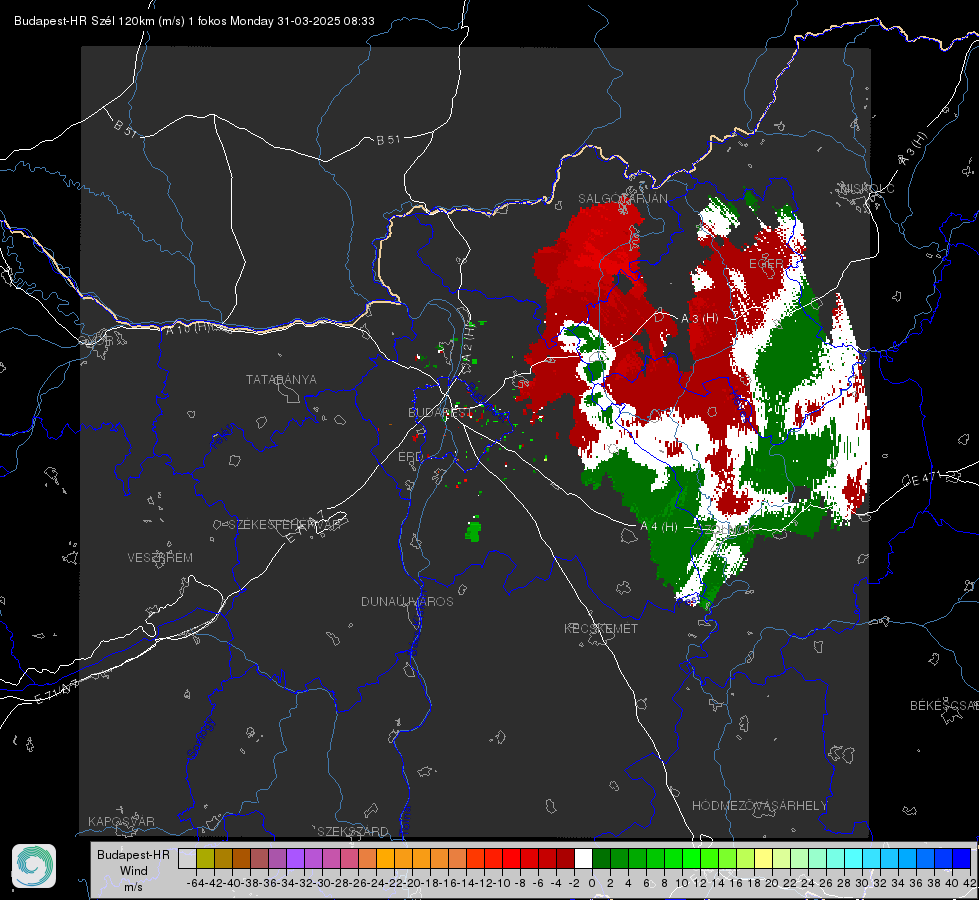Image resolution: width=979 pixels, height=900 pixels.
Task: Click the 'Budapest-HR' legend label
Action: [x=133, y=854]
